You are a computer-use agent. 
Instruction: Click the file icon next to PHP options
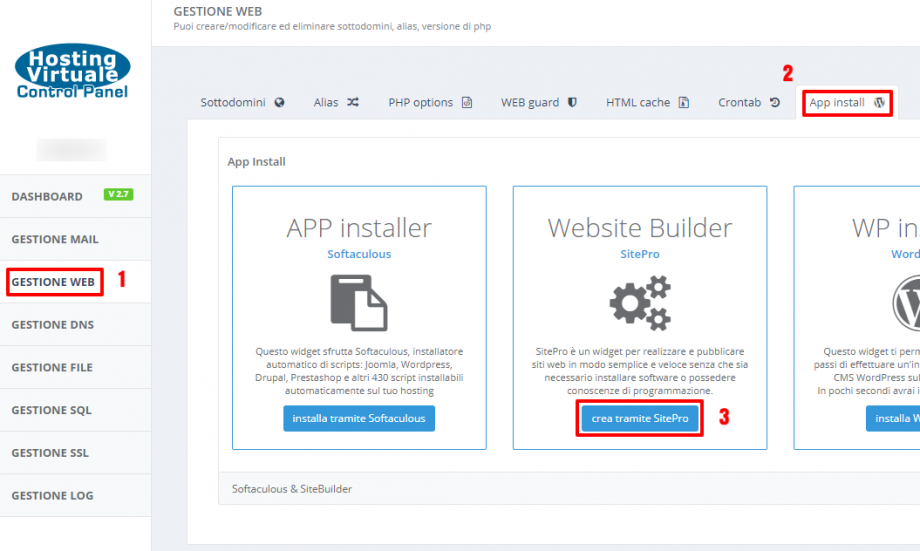[x=467, y=102]
